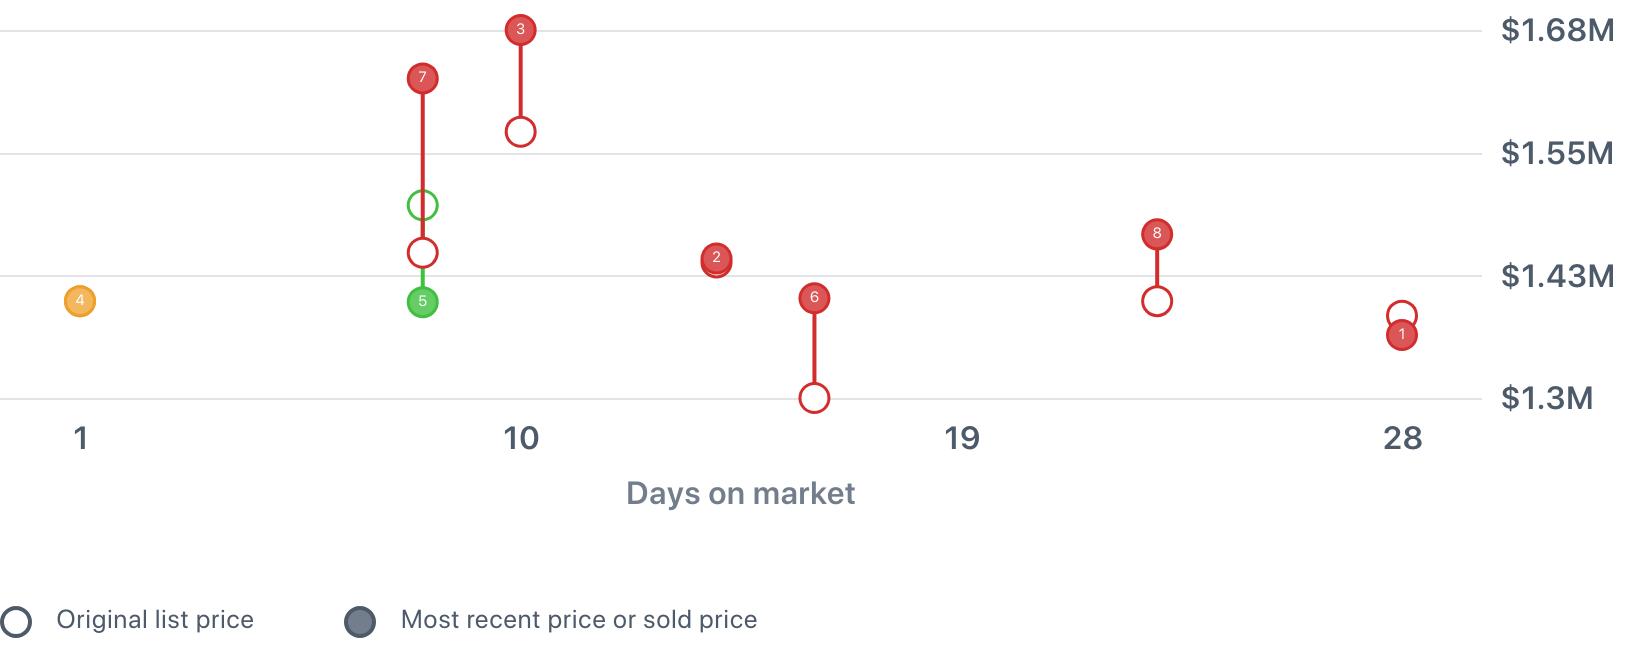Click the $1.68M axis label
Screen dimensions: 1632x650
click(x=1557, y=31)
